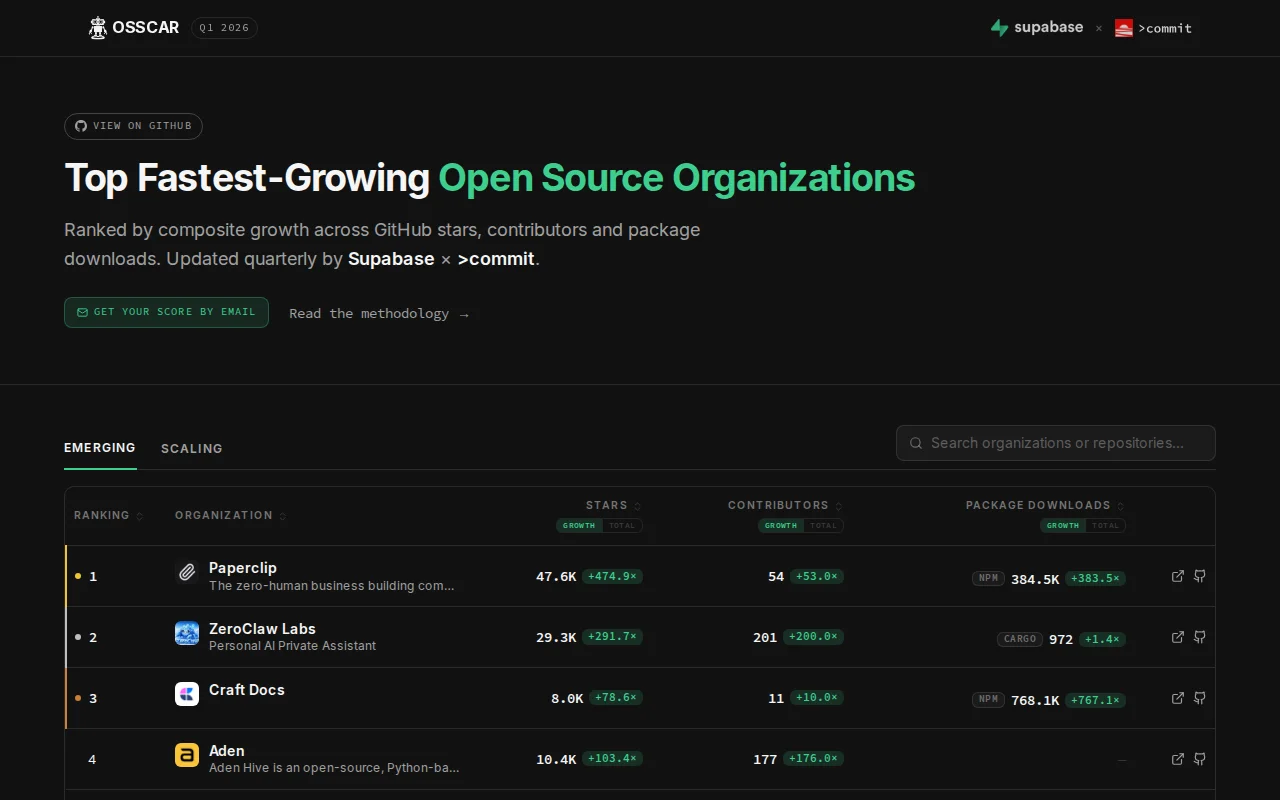Open Aden's external website link icon
This screenshot has width=1280, height=800.
(1178, 759)
